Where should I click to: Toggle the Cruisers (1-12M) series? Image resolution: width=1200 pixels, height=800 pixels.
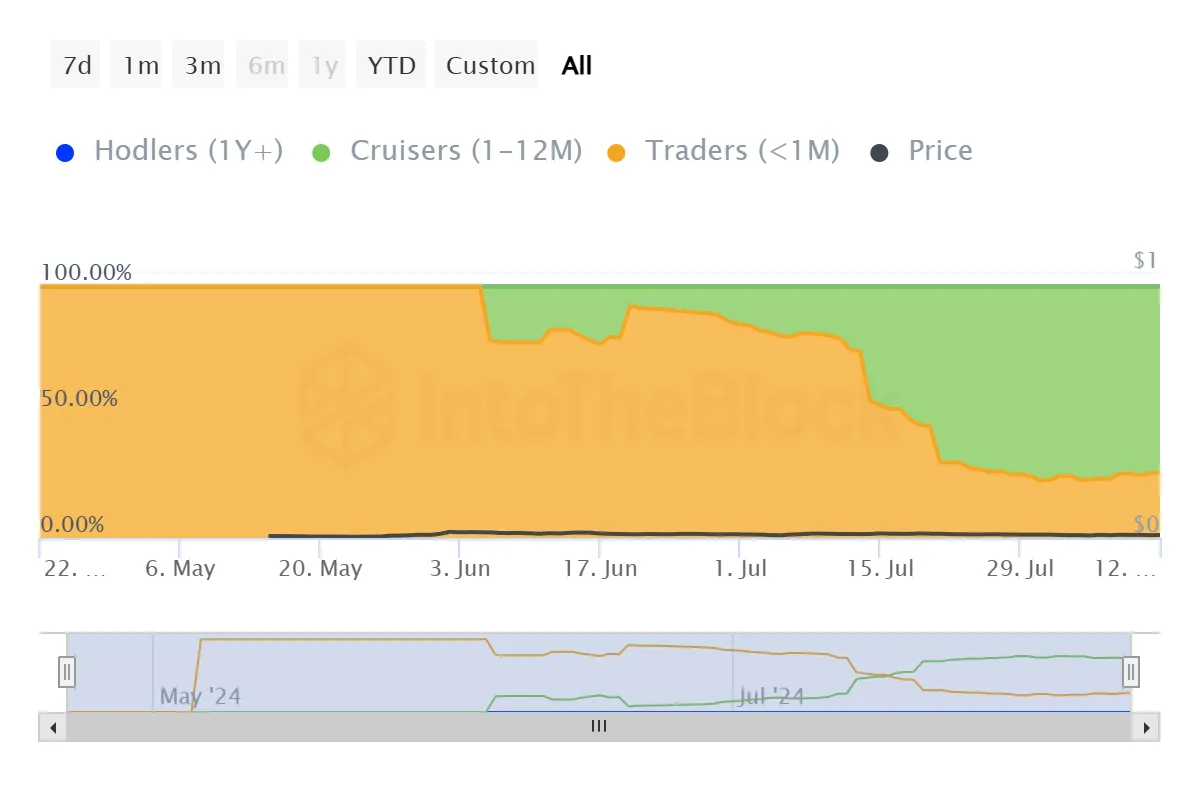click(x=466, y=151)
